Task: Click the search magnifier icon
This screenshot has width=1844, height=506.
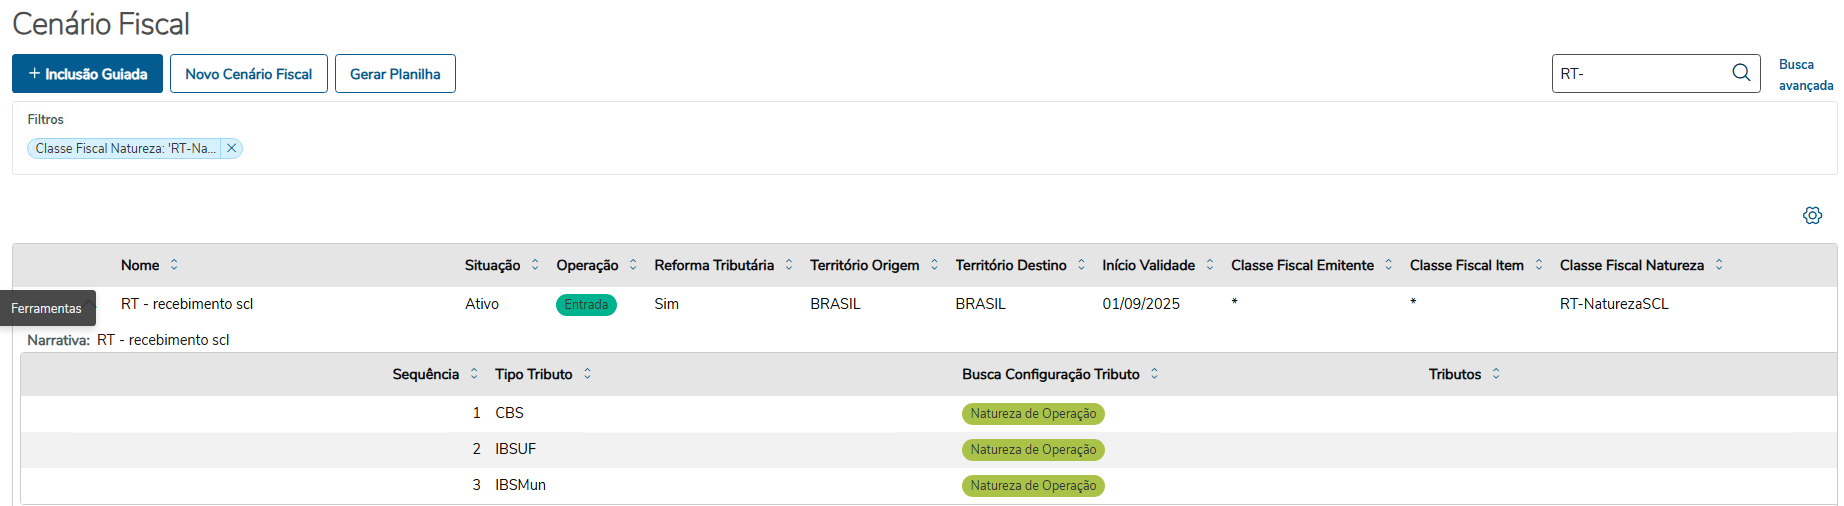Action: [x=1741, y=73]
